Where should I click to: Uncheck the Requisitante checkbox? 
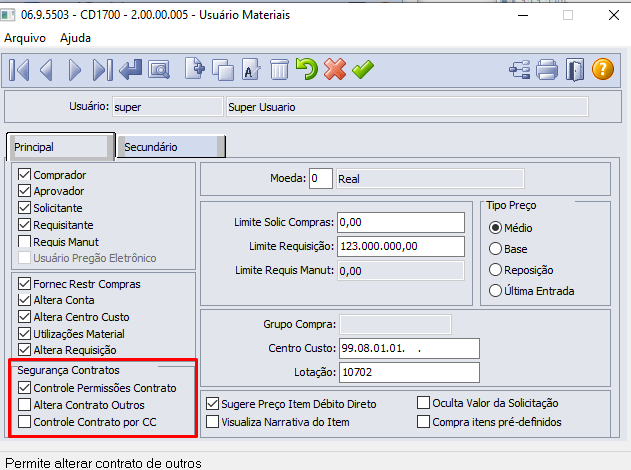[25, 225]
